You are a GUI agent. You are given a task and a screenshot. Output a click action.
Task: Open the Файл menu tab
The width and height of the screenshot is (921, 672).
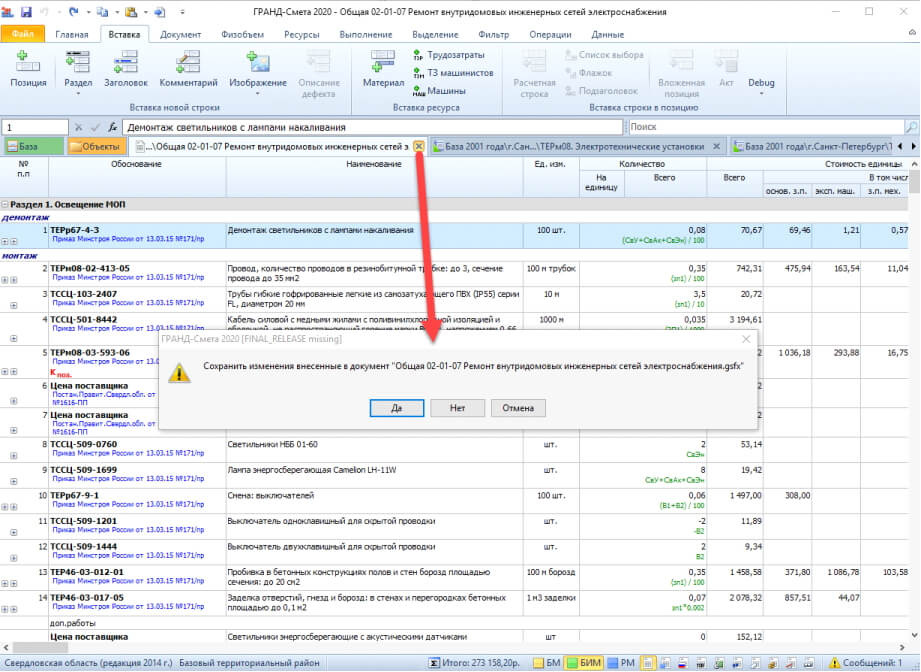click(23, 34)
